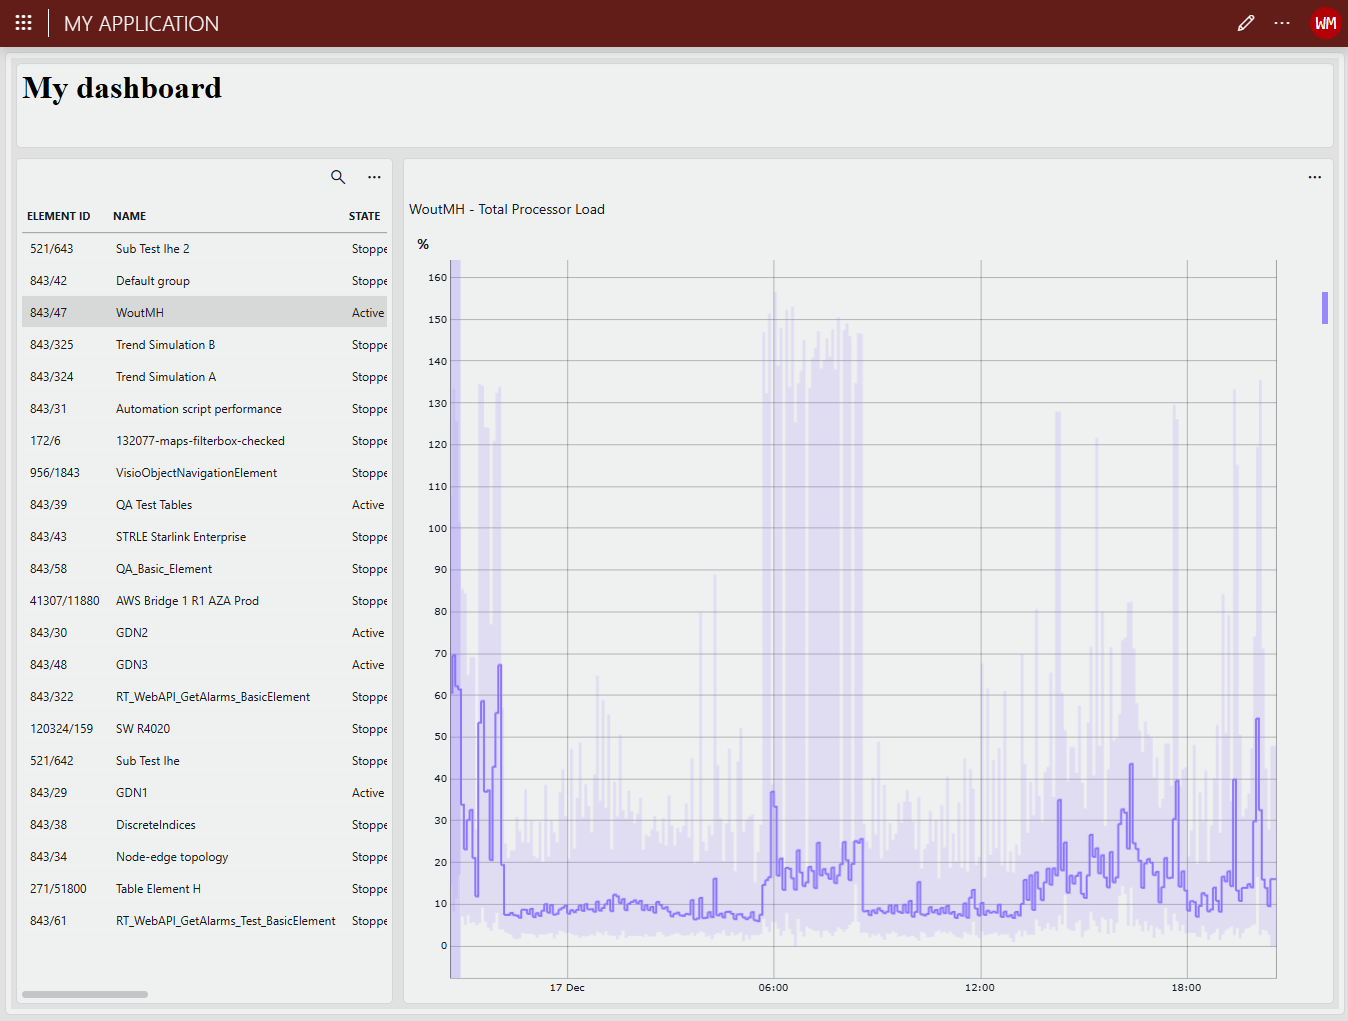This screenshot has width=1348, height=1021.
Task: Click the table search magnifier icon
Action: 338,177
